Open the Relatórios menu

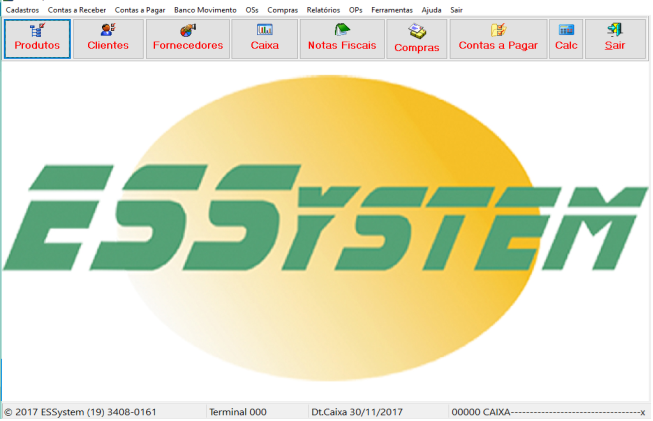click(323, 9)
